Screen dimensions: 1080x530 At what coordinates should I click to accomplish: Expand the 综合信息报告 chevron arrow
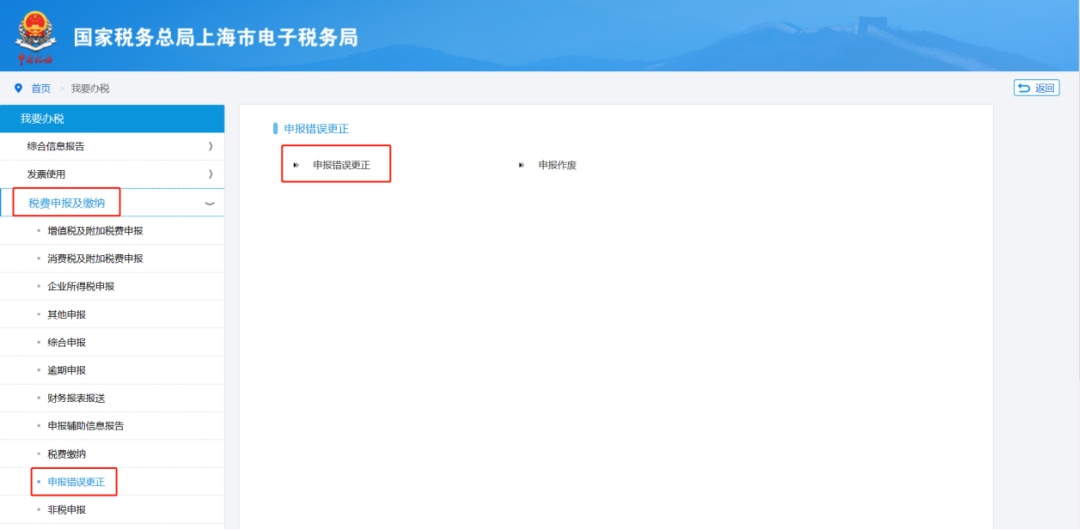coord(210,146)
